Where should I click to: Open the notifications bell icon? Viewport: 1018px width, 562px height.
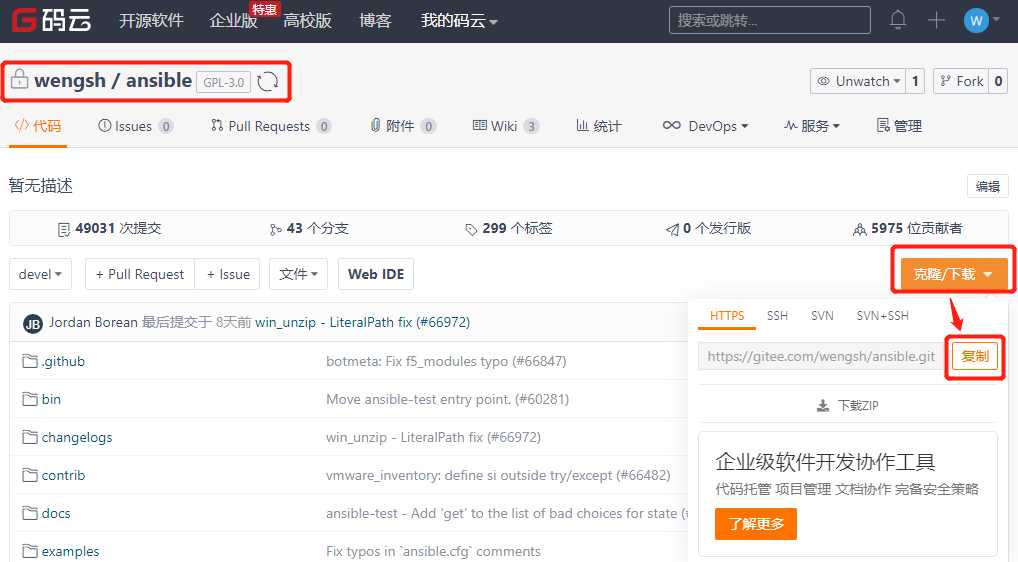point(898,20)
